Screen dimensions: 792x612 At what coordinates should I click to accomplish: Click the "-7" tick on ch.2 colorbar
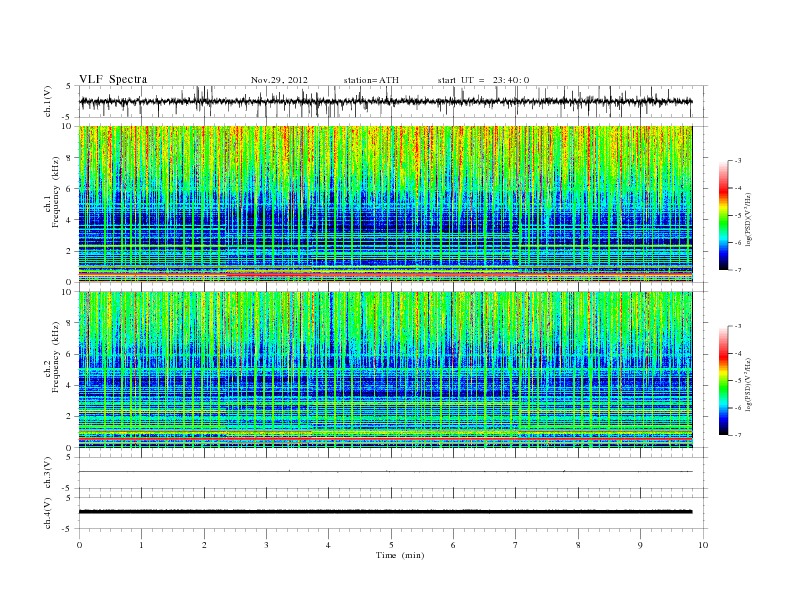(738, 435)
